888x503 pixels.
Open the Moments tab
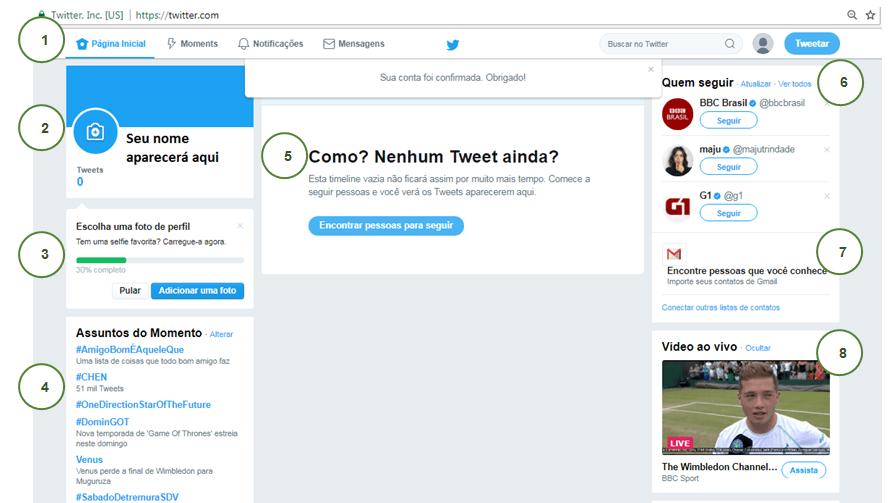coord(192,44)
